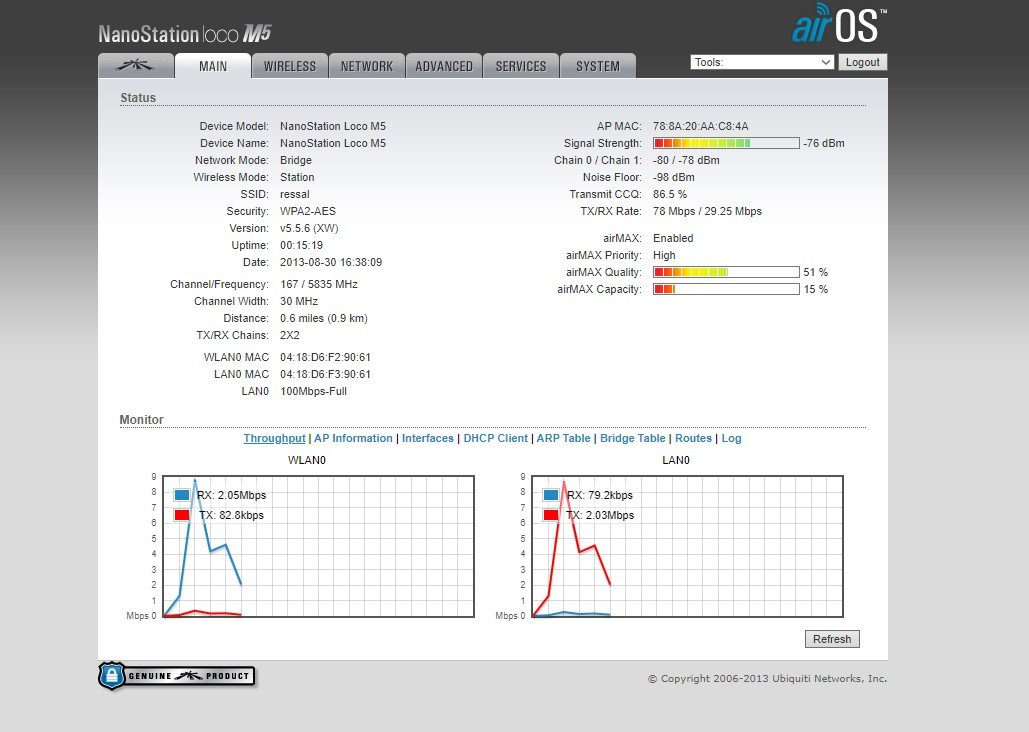Switch to the Wireless tab
The height and width of the screenshot is (732, 1029).
pyautogui.click(x=290, y=66)
